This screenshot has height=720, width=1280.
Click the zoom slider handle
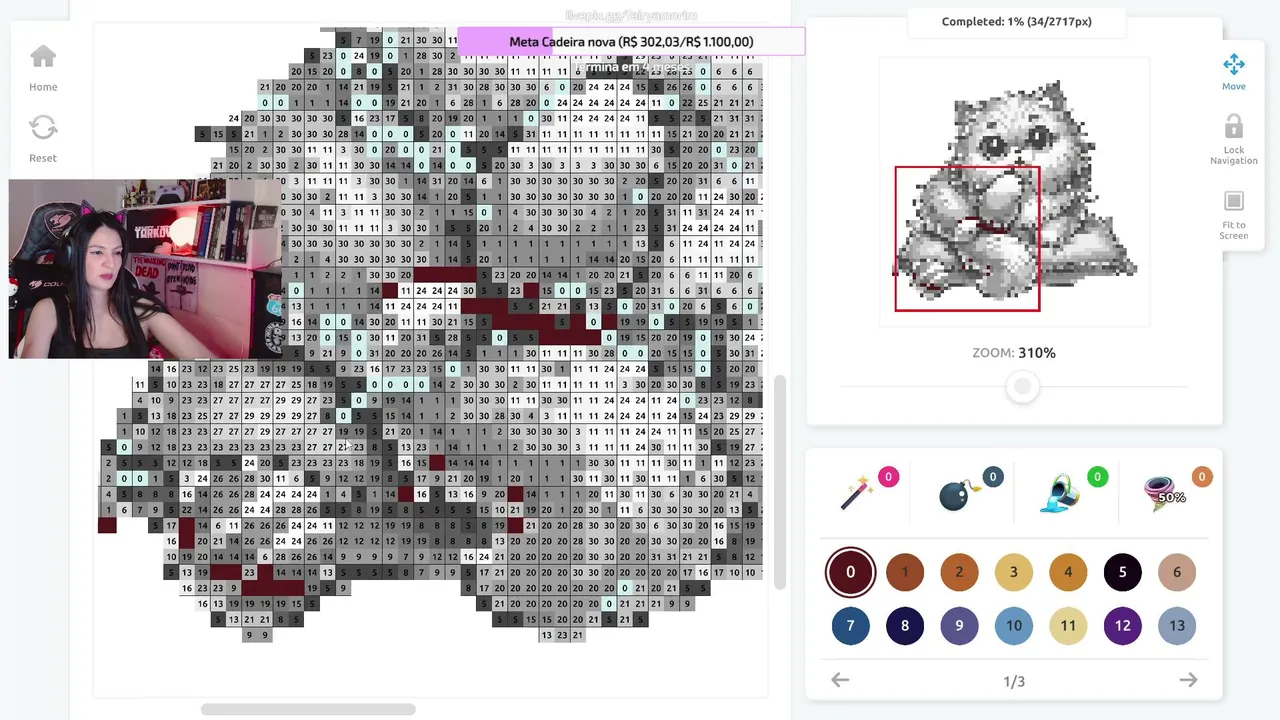click(1022, 387)
